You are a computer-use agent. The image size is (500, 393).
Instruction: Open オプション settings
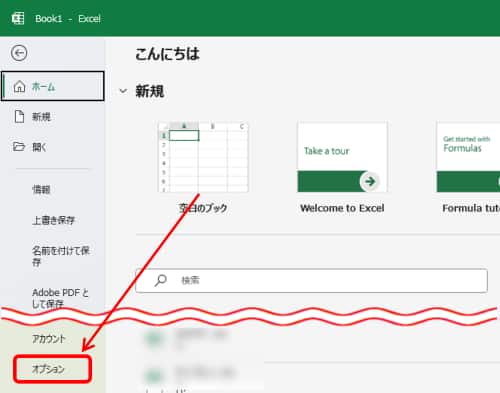coord(52,369)
